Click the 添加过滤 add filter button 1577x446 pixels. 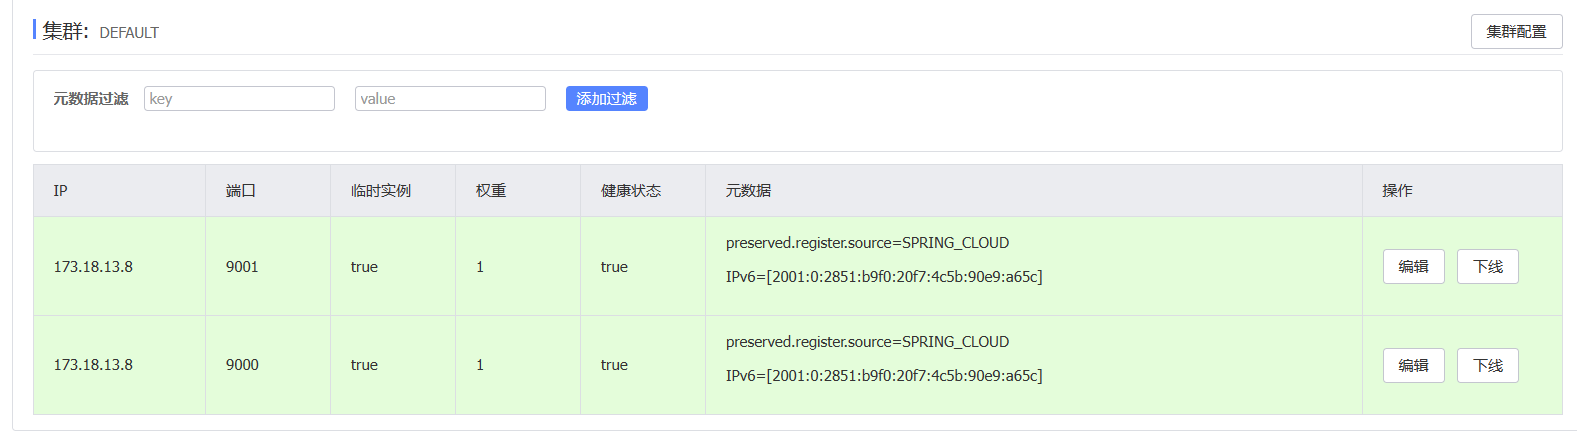click(606, 99)
